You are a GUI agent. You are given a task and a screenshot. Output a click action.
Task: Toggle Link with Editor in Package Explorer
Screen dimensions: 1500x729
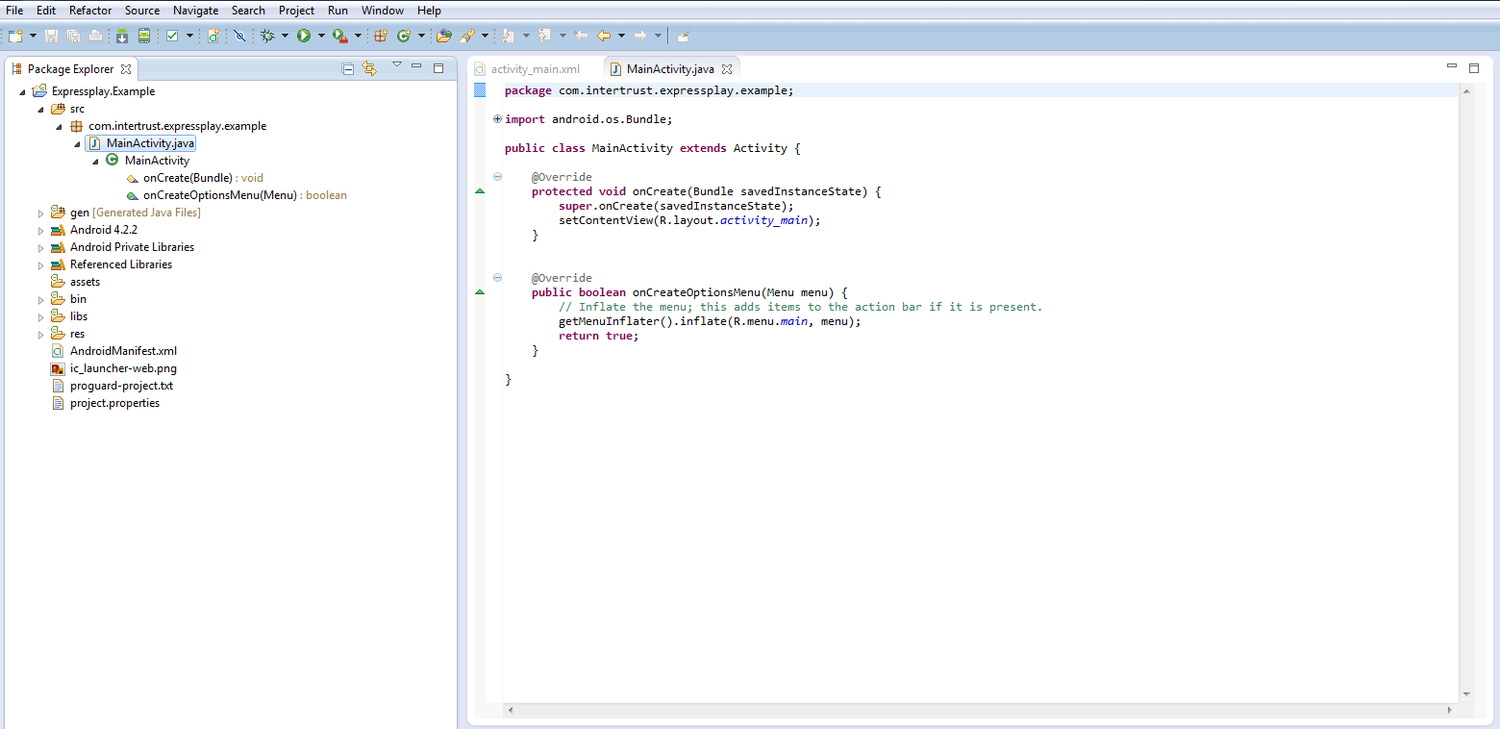pyautogui.click(x=369, y=69)
